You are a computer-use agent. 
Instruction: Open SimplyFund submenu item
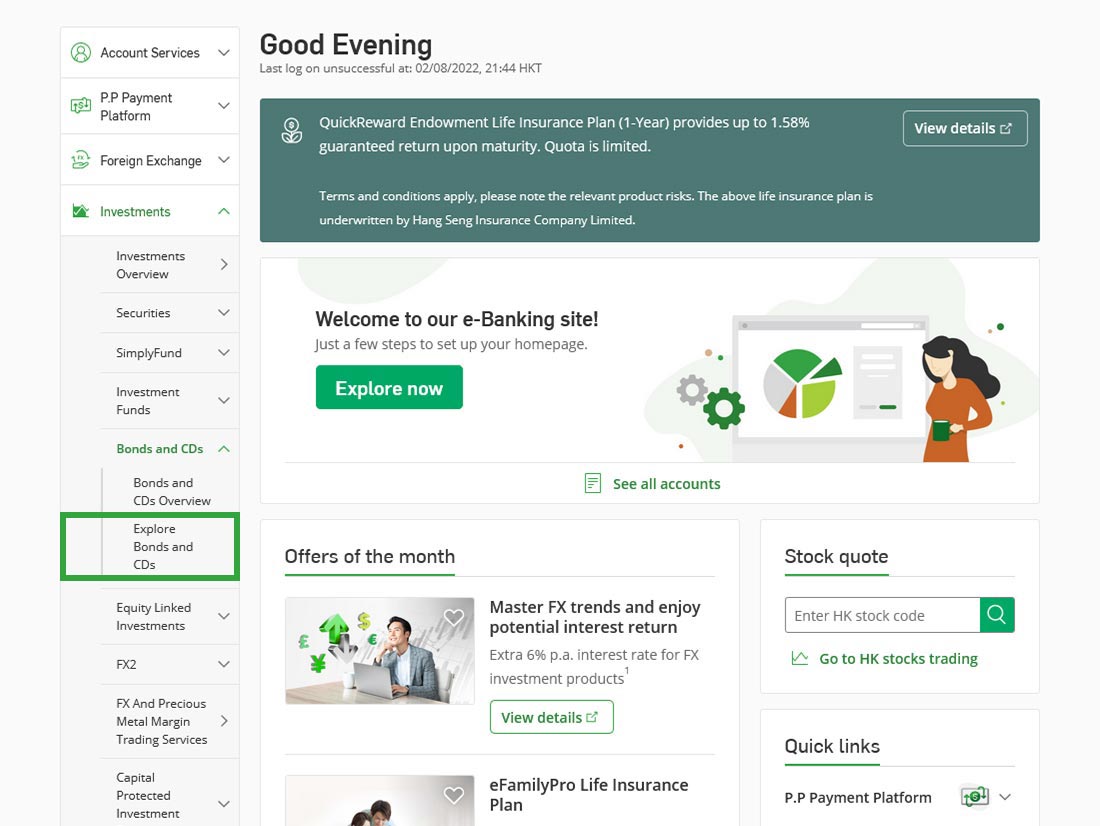point(149,353)
